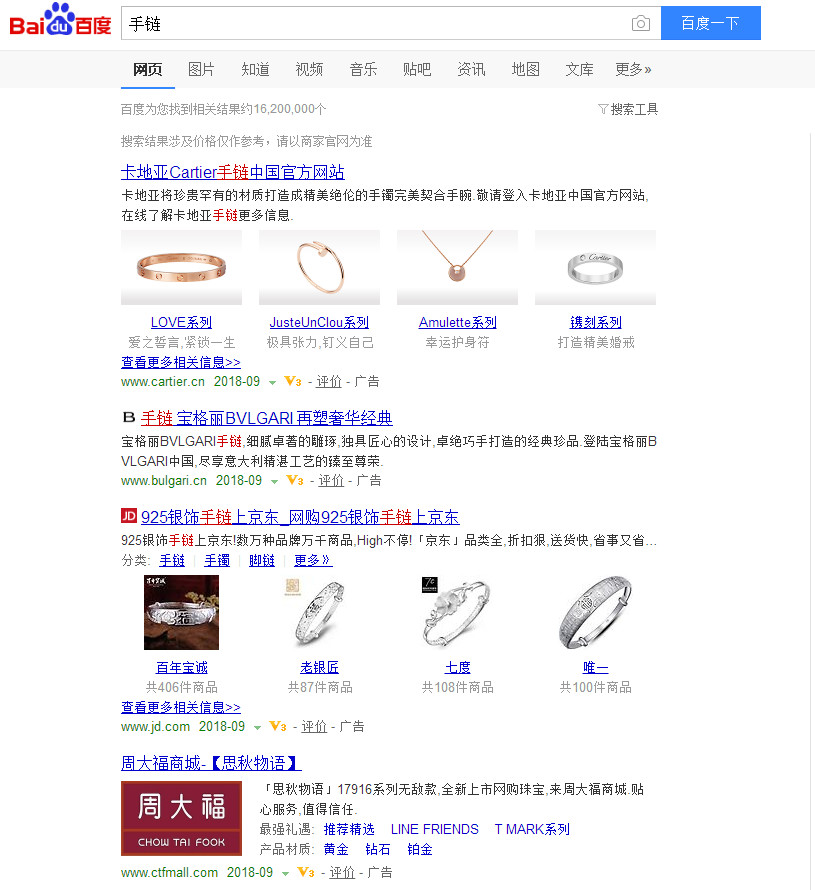Click the Chow Tai Fook logo image
This screenshot has width=815, height=890.
[x=182, y=818]
